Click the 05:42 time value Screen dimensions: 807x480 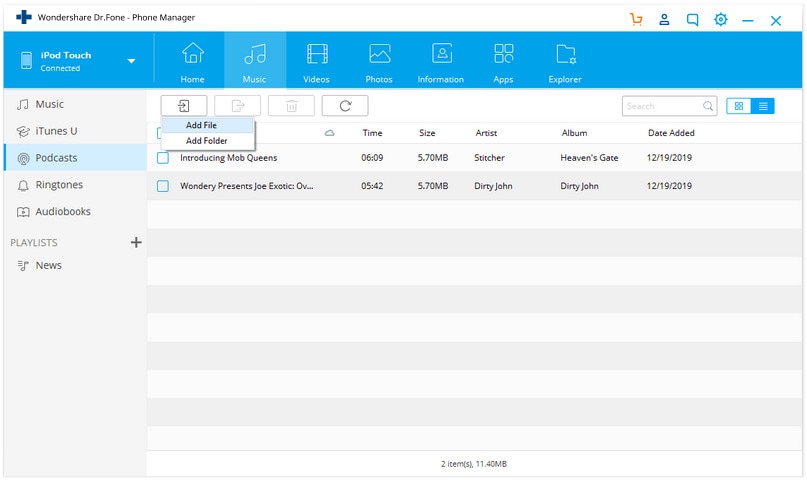click(372, 186)
